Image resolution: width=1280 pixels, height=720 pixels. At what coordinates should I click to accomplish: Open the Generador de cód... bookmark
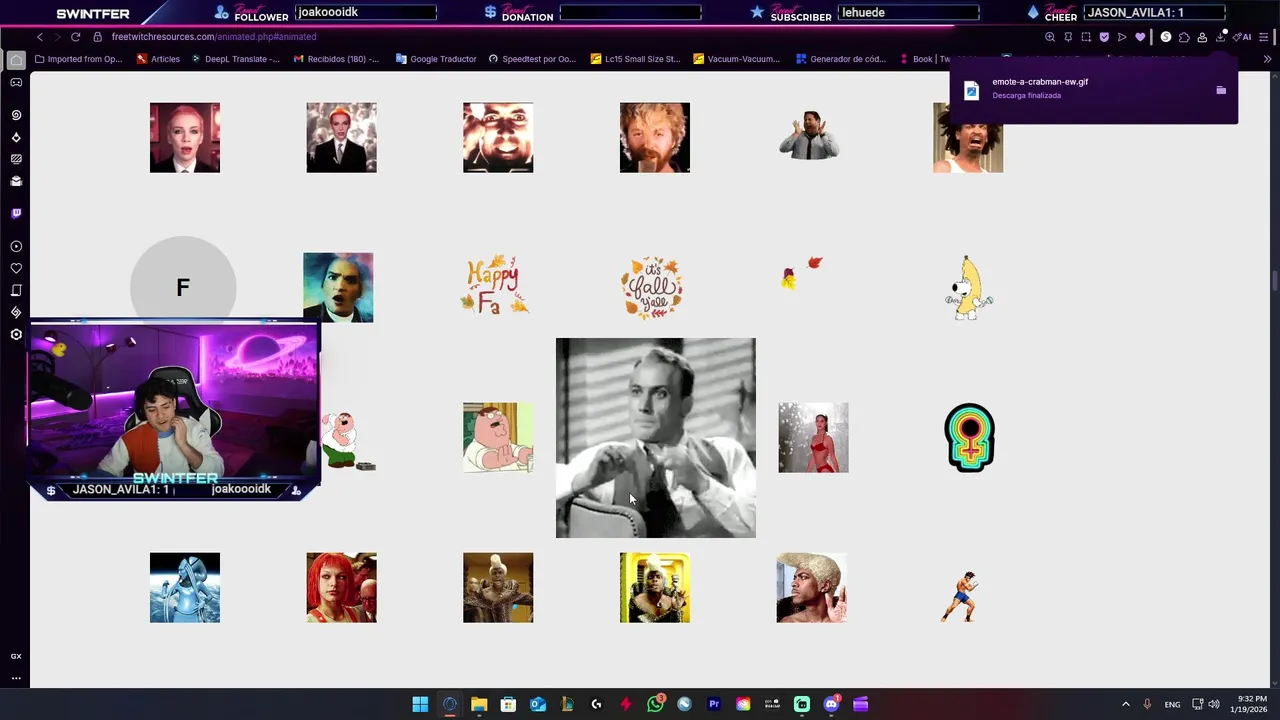pyautogui.click(x=840, y=59)
